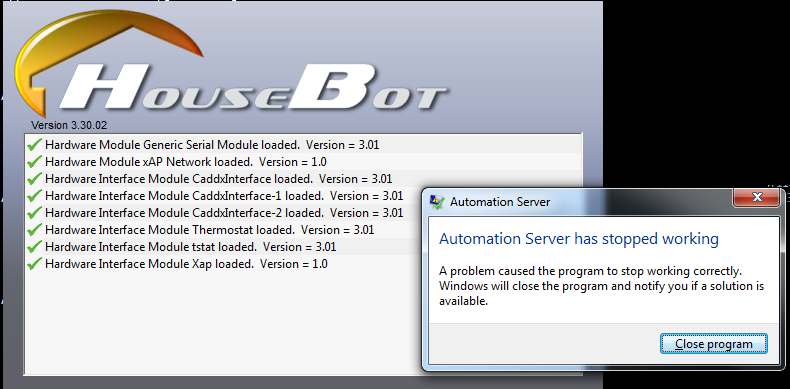
Task: Click checkmark beside CaddxInterface loaded row
Action: pyautogui.click(x=35, y=179)
